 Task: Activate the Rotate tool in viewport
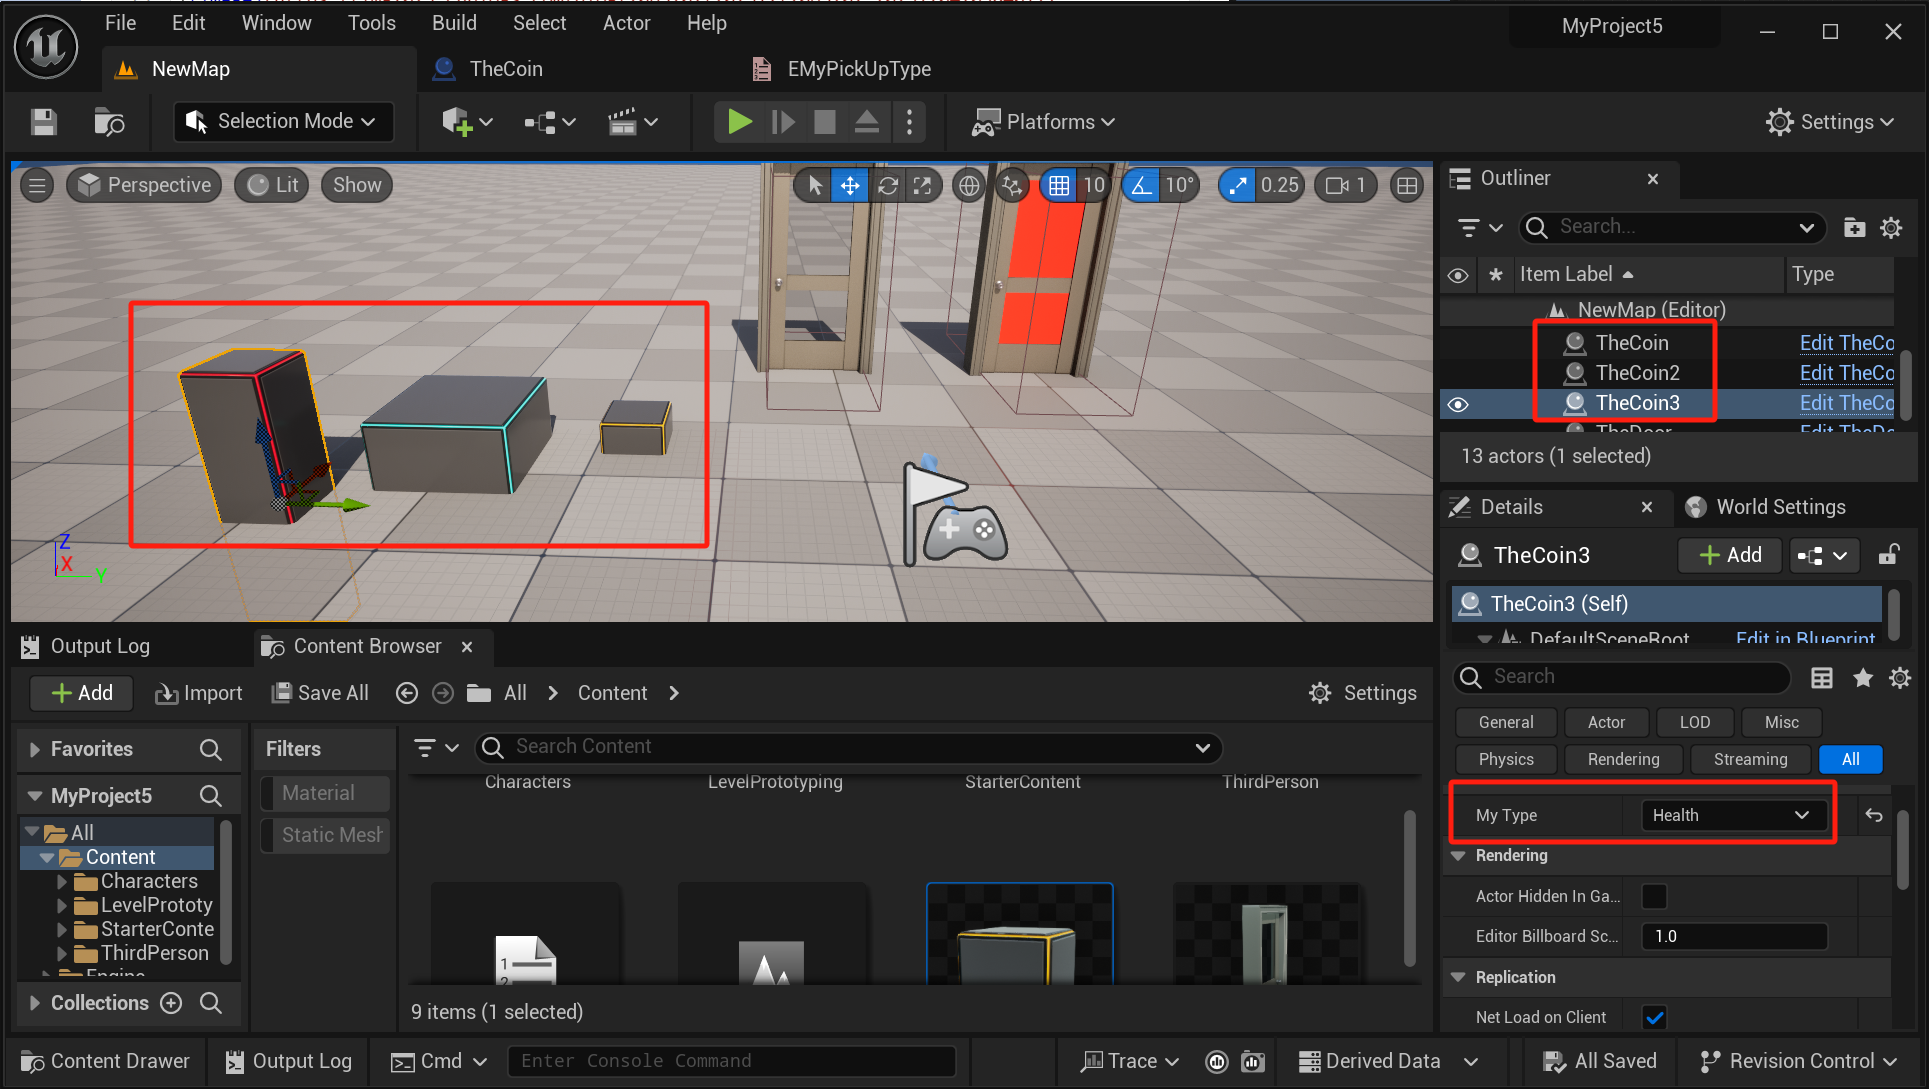tap(887, 185)
